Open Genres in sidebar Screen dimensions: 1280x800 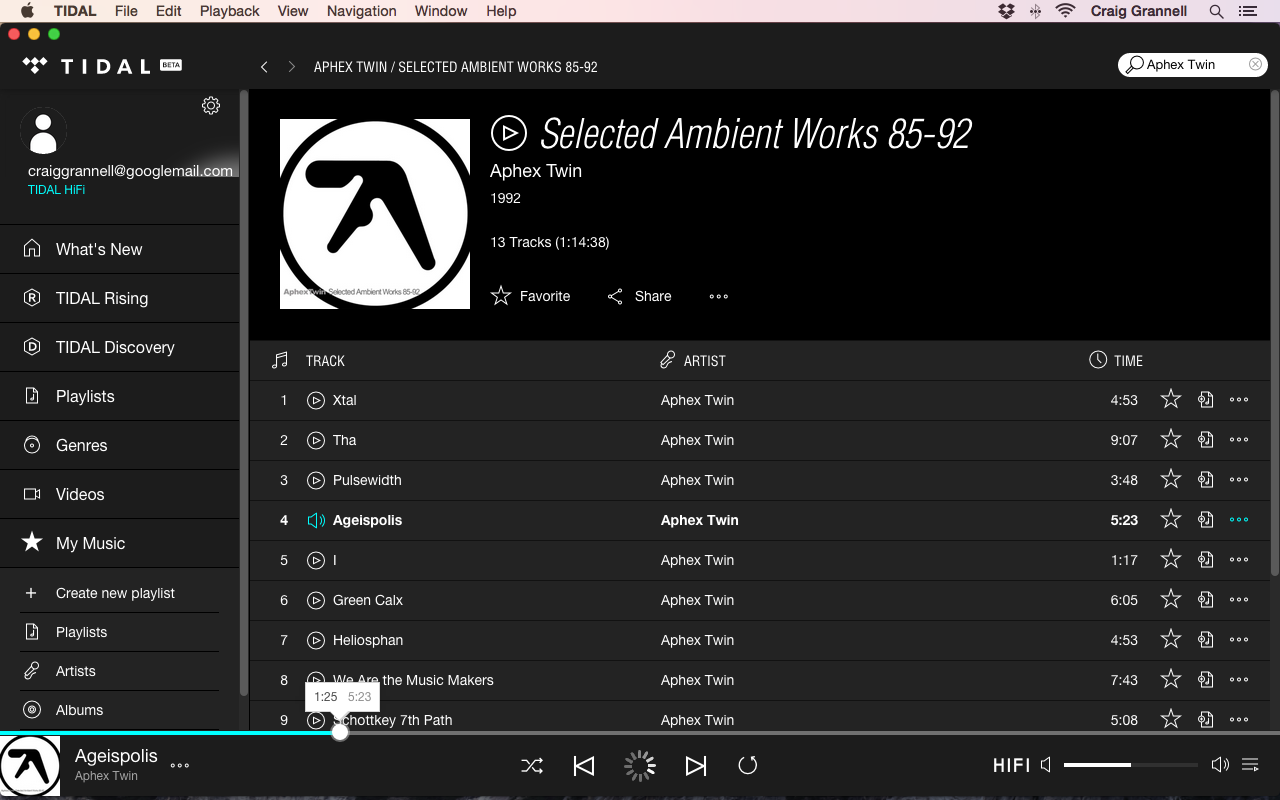[x=120, y=445]
